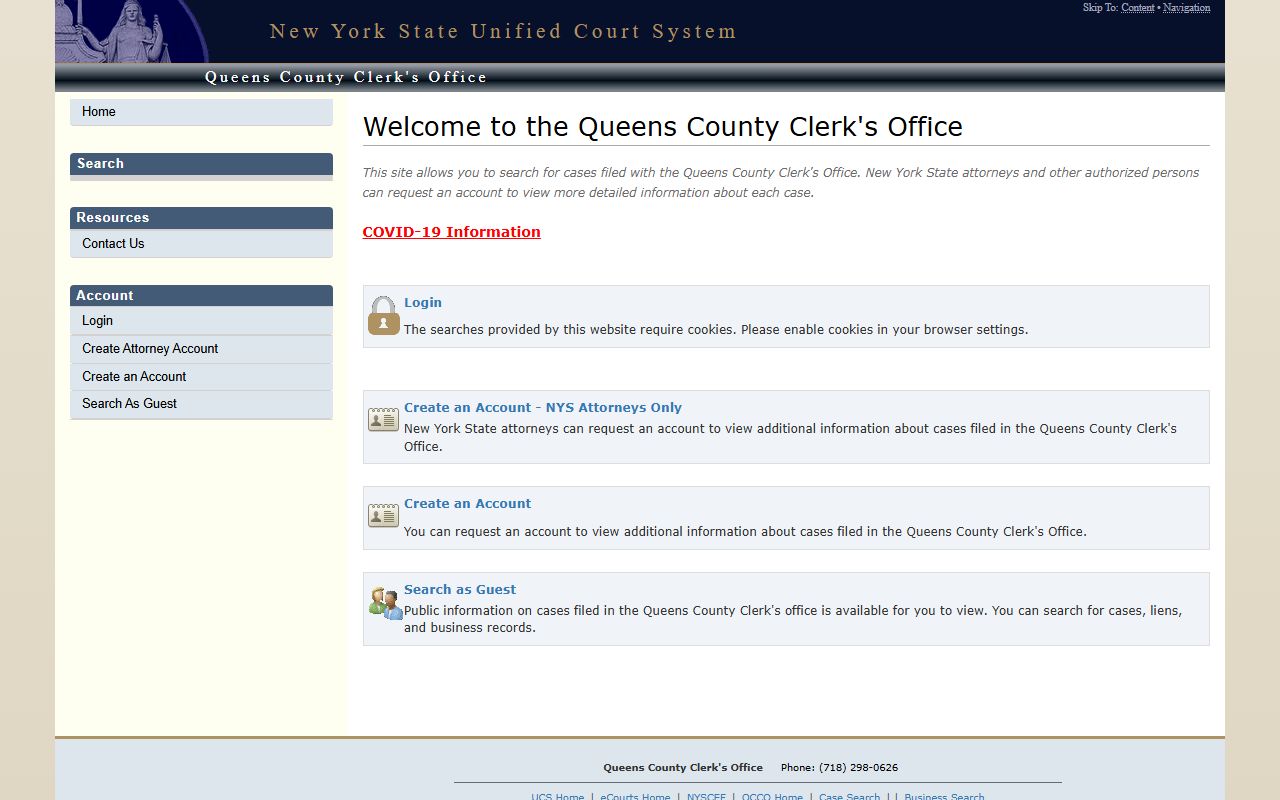Open the Search as Guest link
Screen dimensions: 1280x800
pos(460,590)
